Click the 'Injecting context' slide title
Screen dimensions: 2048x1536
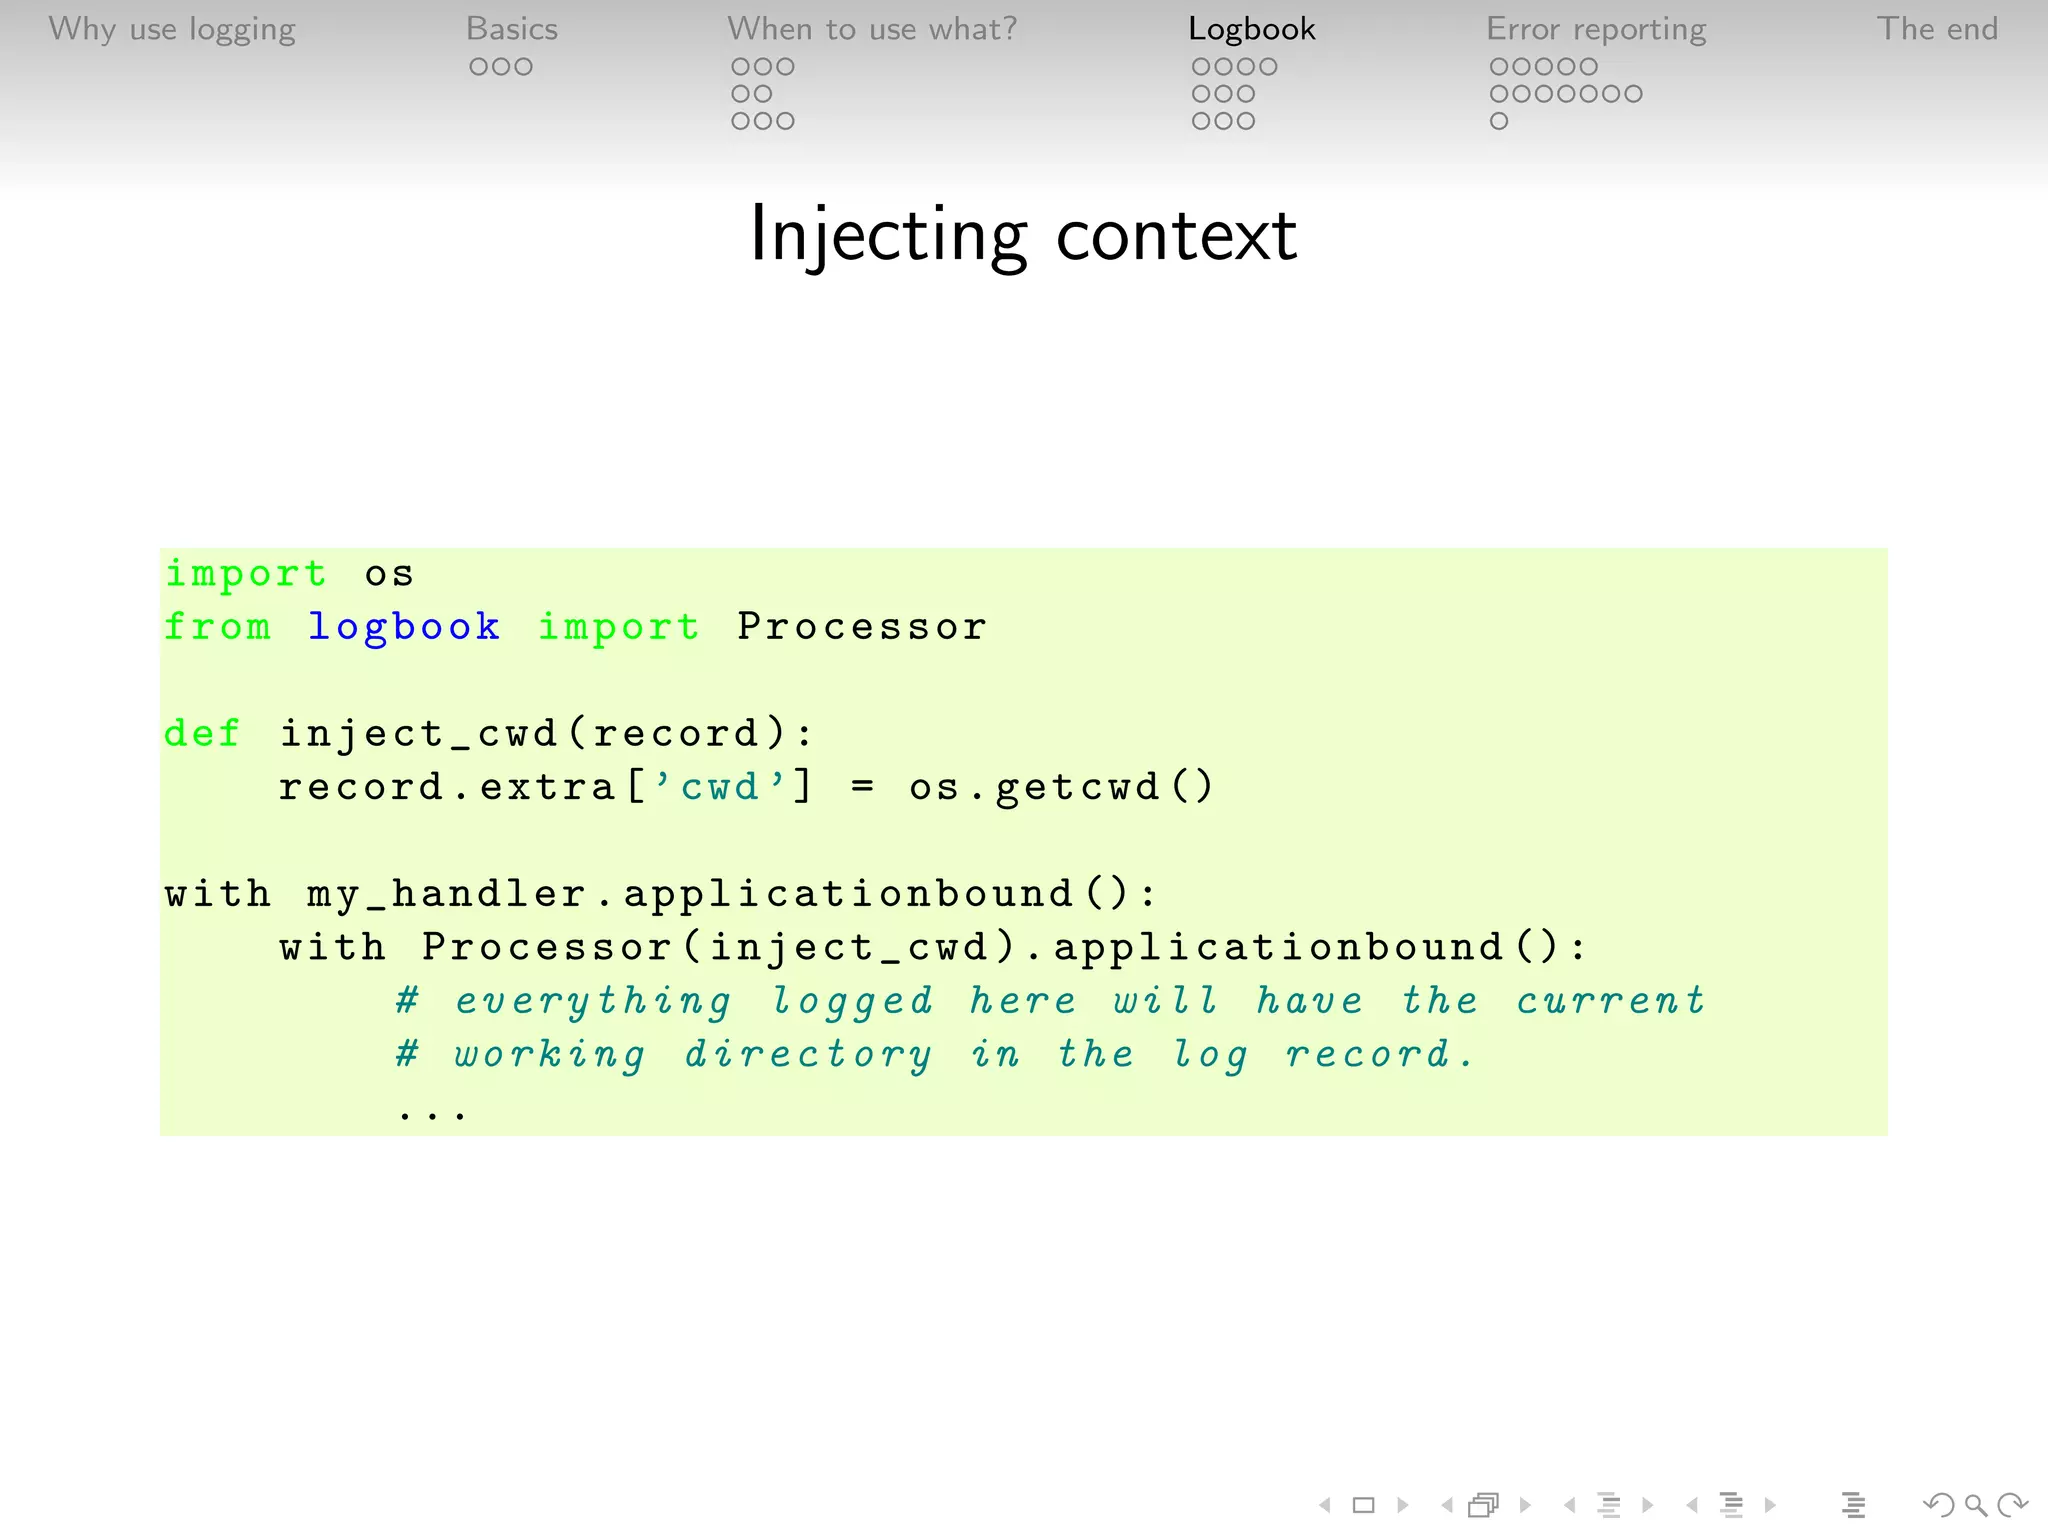pos(1024,235)
